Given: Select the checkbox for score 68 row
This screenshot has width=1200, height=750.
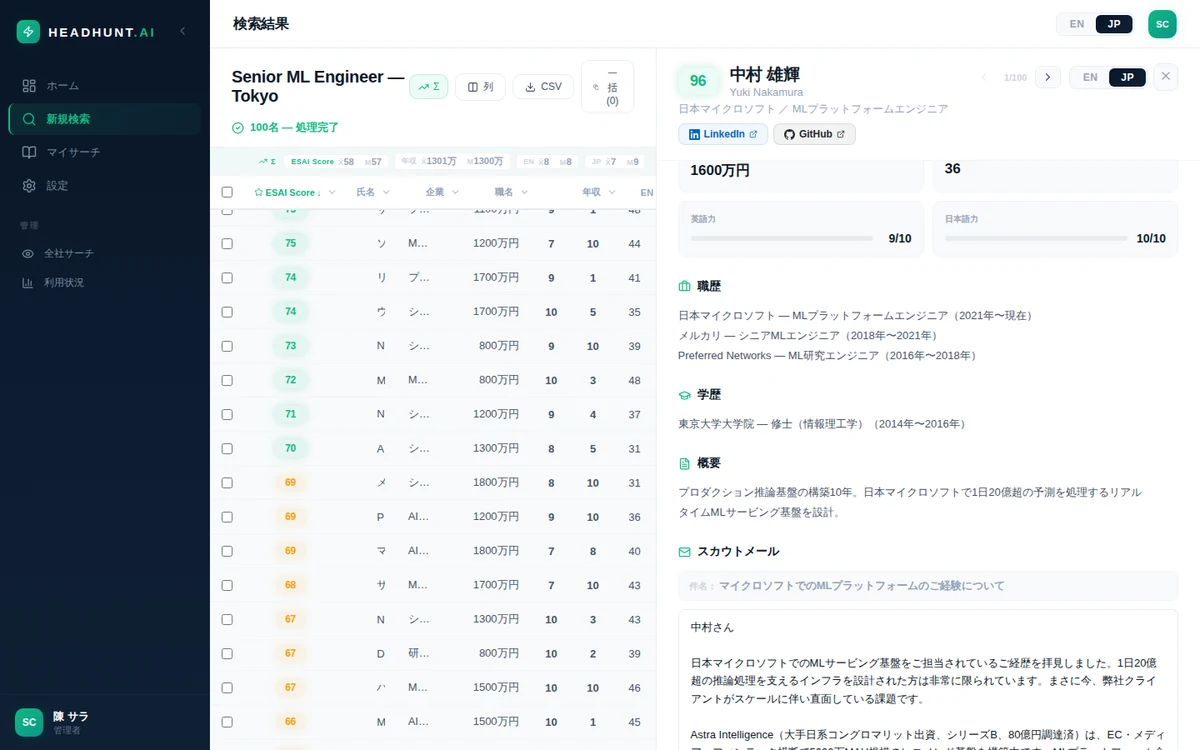Looking at the screenshot, I should coord(227,585).
